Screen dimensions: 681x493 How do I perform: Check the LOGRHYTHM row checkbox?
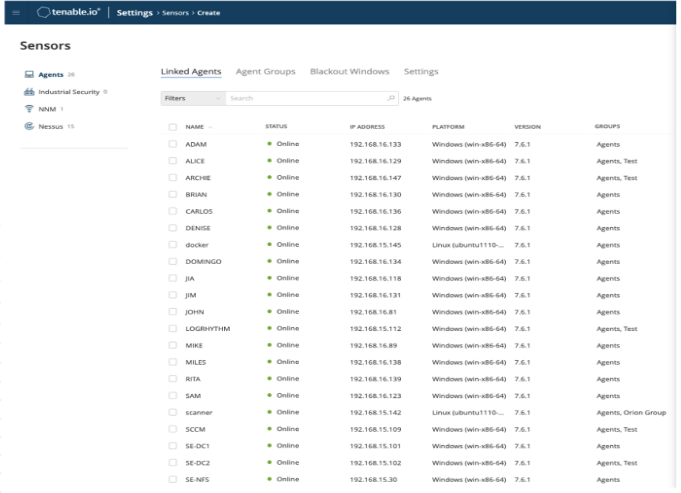(x=173, y=329)
